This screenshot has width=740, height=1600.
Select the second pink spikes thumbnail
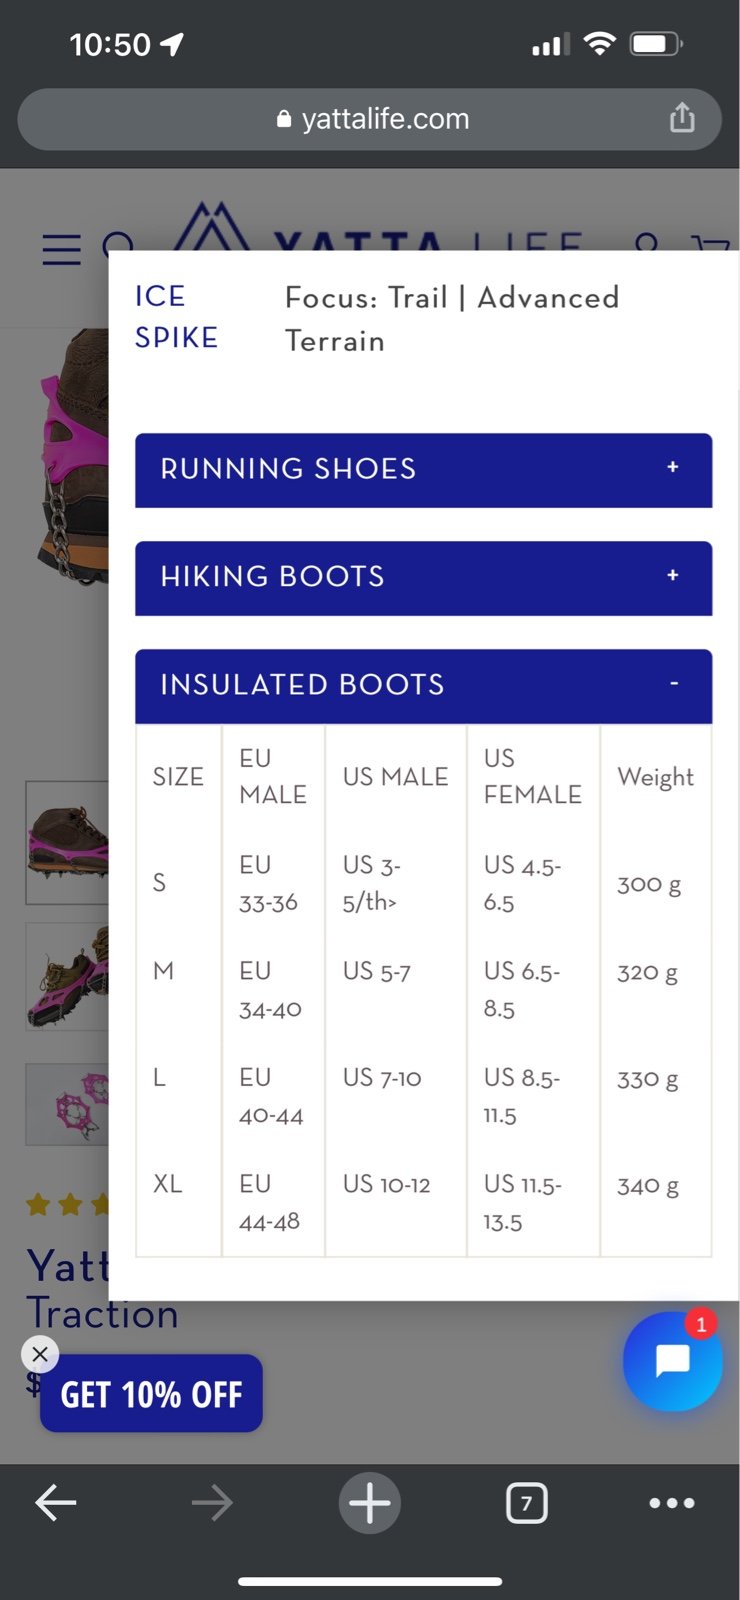(x=67, y=976)
